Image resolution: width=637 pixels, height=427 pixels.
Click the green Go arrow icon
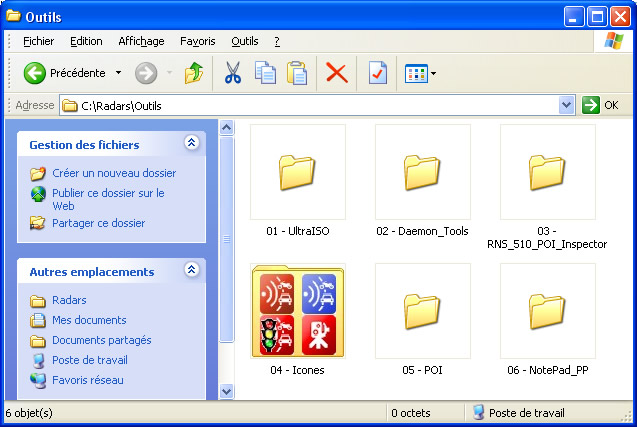coord(590,105)
